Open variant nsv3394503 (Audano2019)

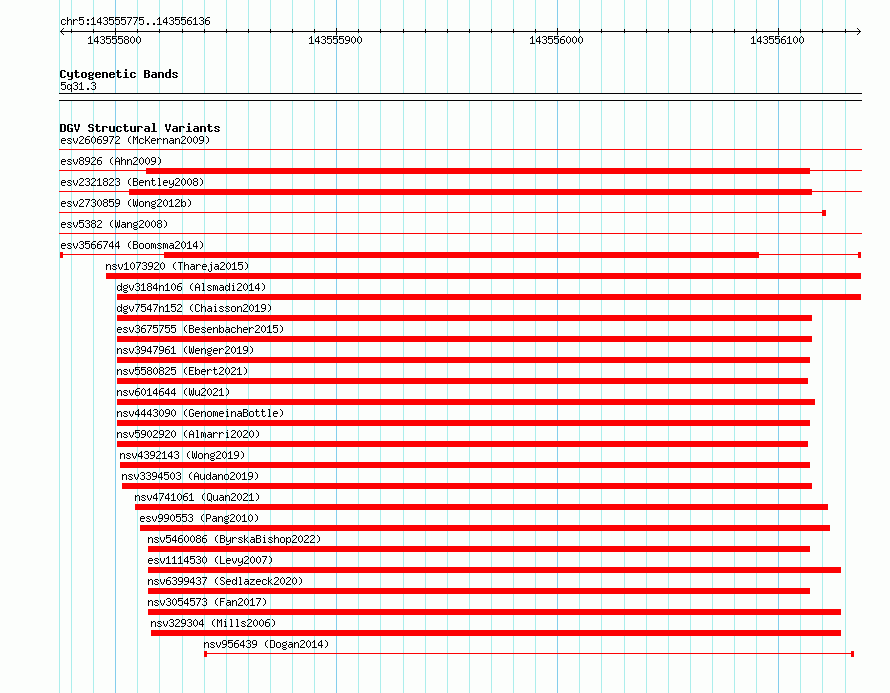tap(190, 476)
